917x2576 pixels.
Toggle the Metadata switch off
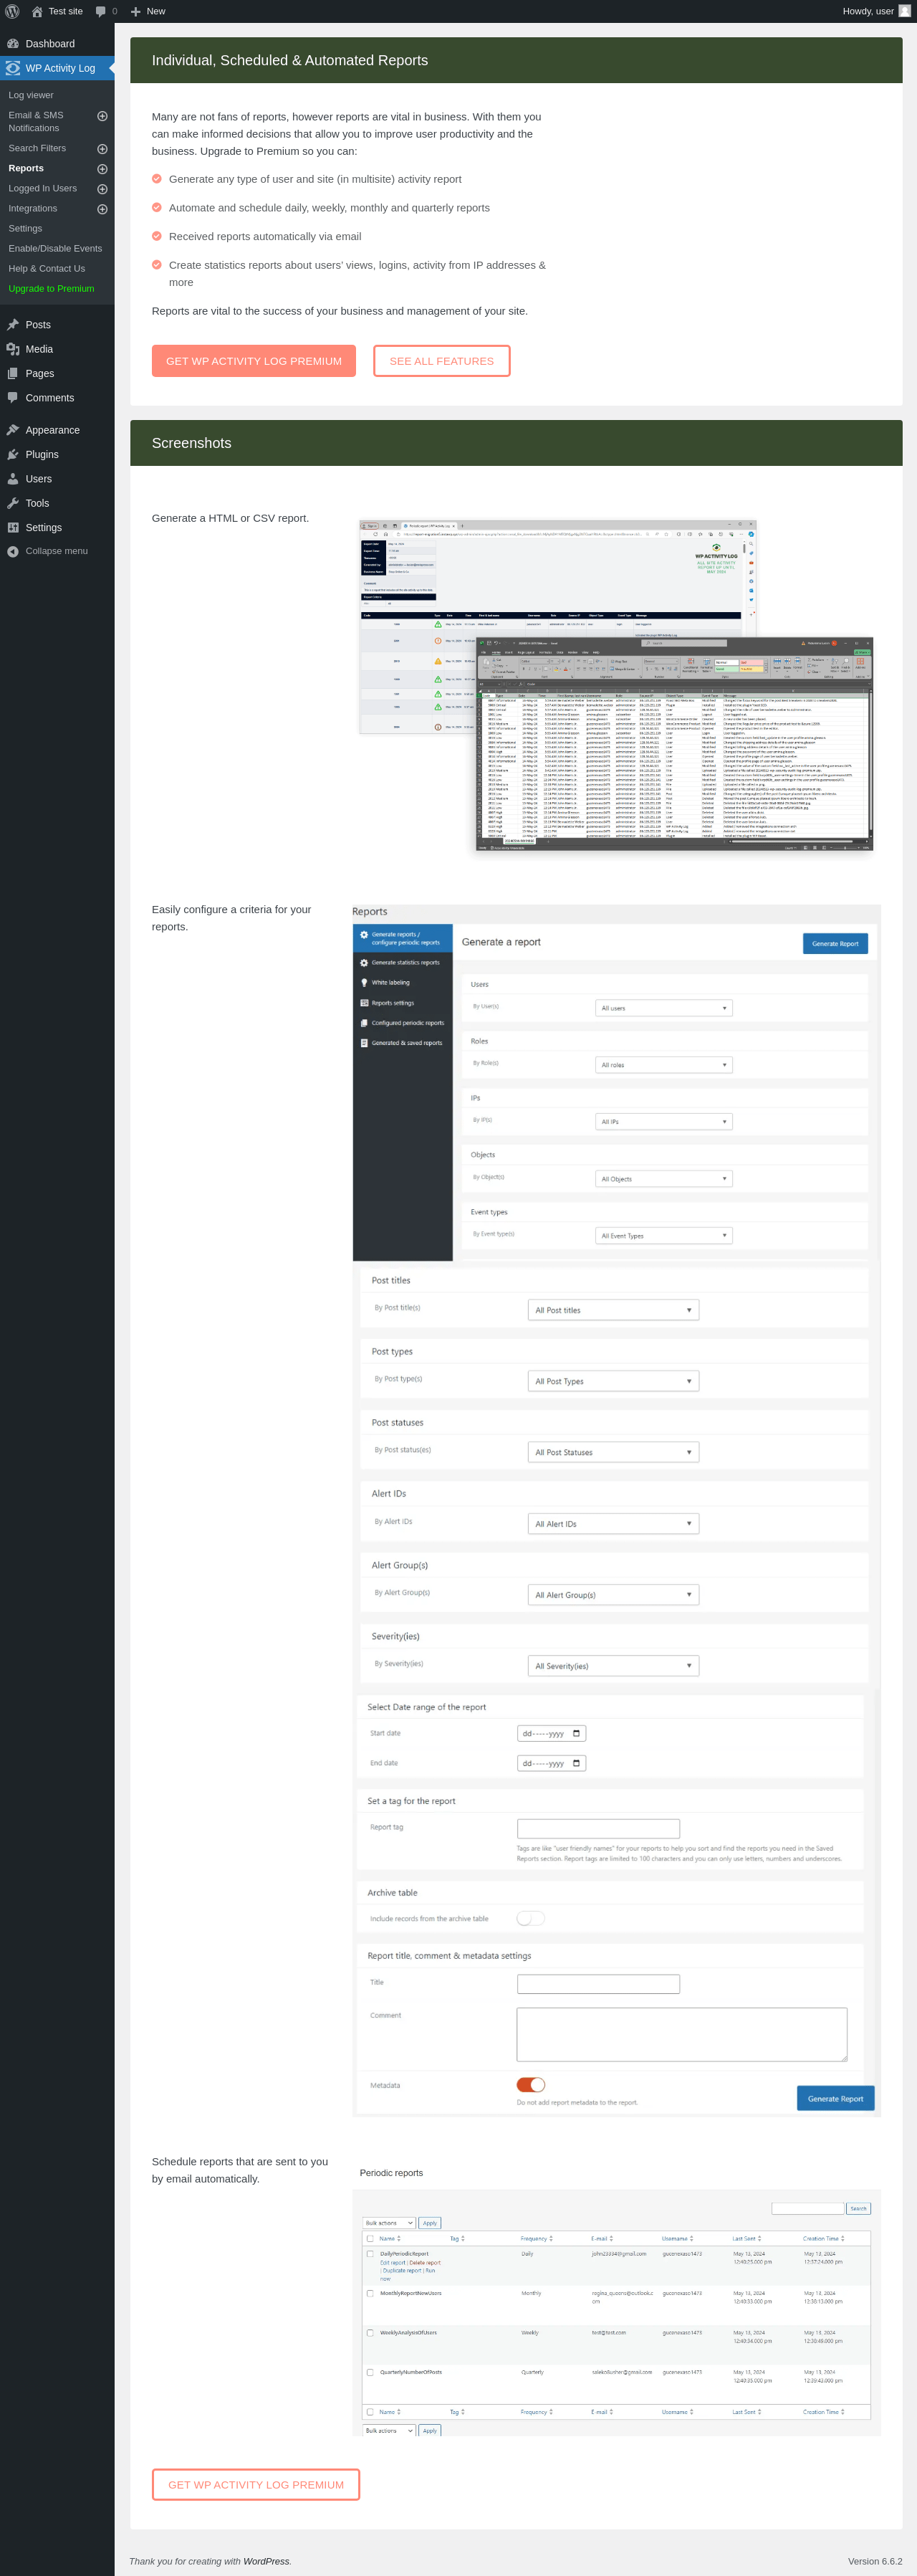coord(530,2085)
